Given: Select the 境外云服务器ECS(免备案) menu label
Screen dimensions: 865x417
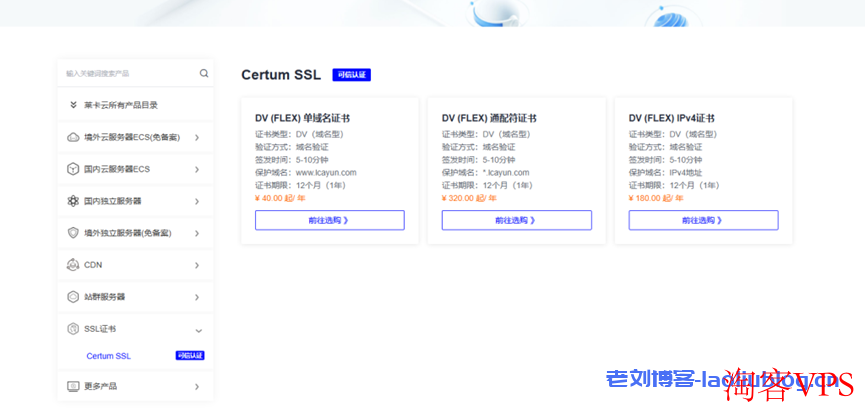Looking at the screenshot, I should (x=132, y=137).
